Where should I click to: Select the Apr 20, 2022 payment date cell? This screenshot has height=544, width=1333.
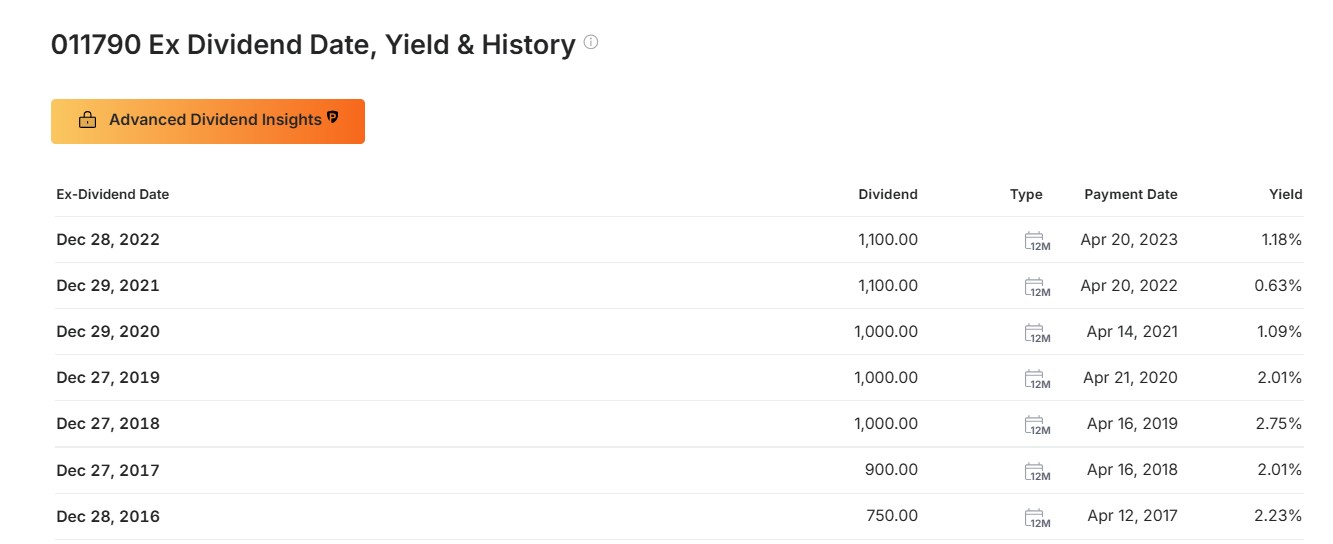click(1129, 286)
